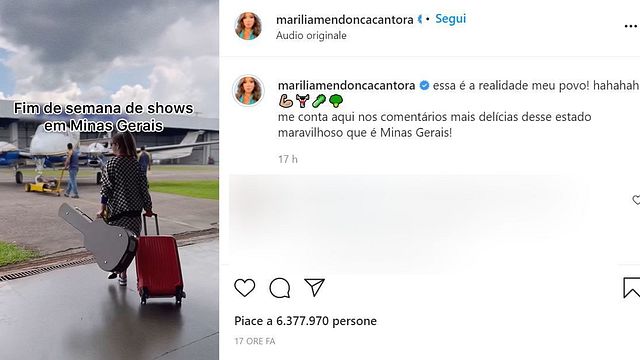Click verified badge next to caption username

(x=424, y=85)
